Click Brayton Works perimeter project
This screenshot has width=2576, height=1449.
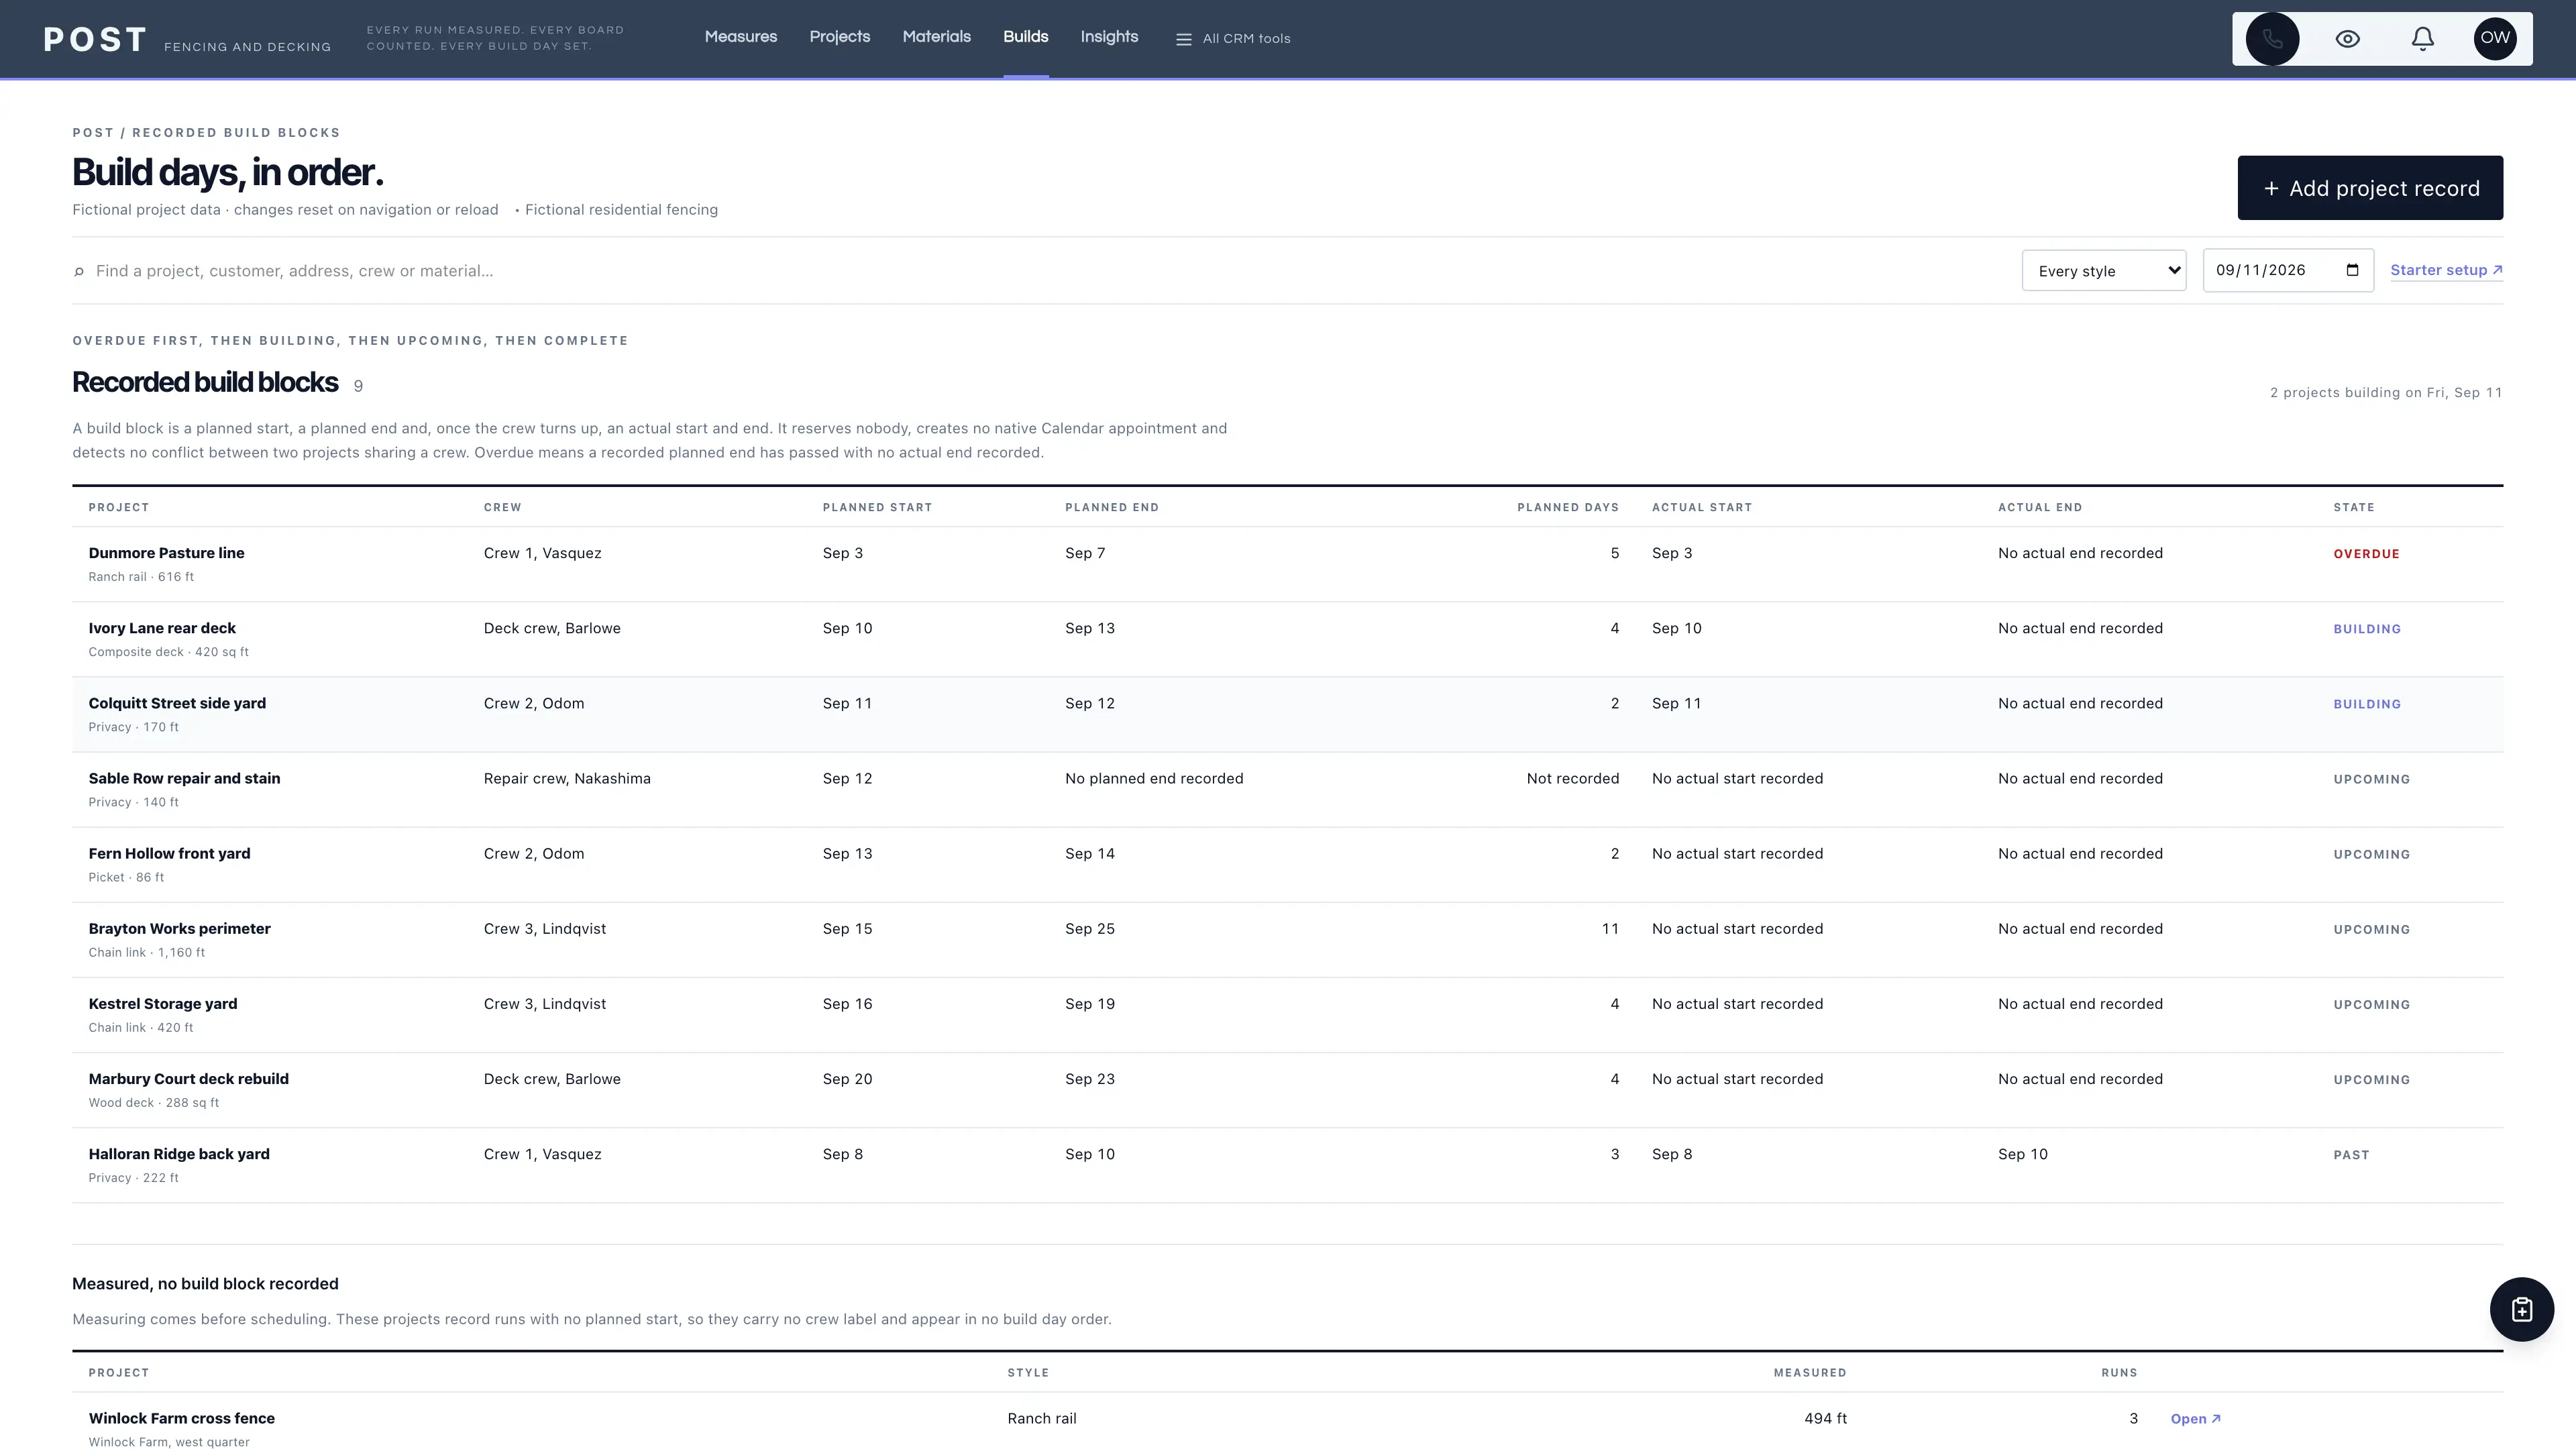point(179,928)
